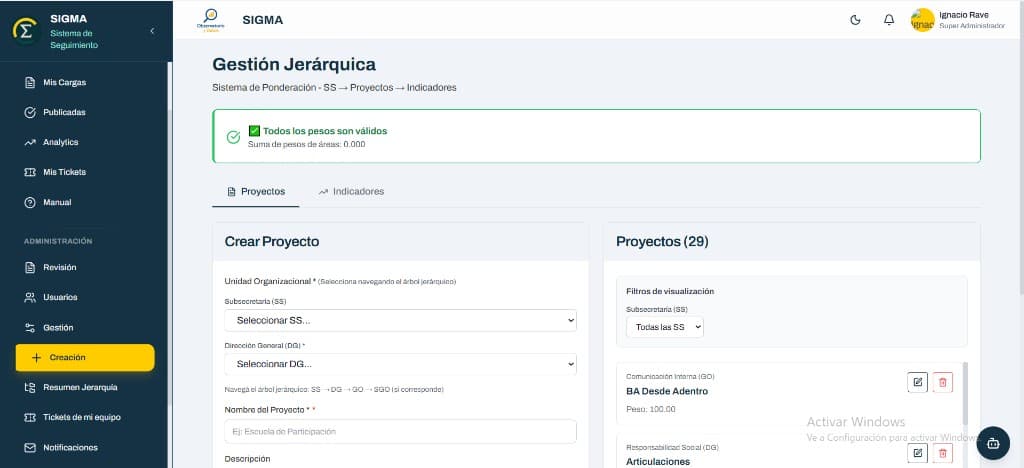
Task: Open the Seleccionar SS dropdown
Action: pyautogui.click(x=400, y=320)
